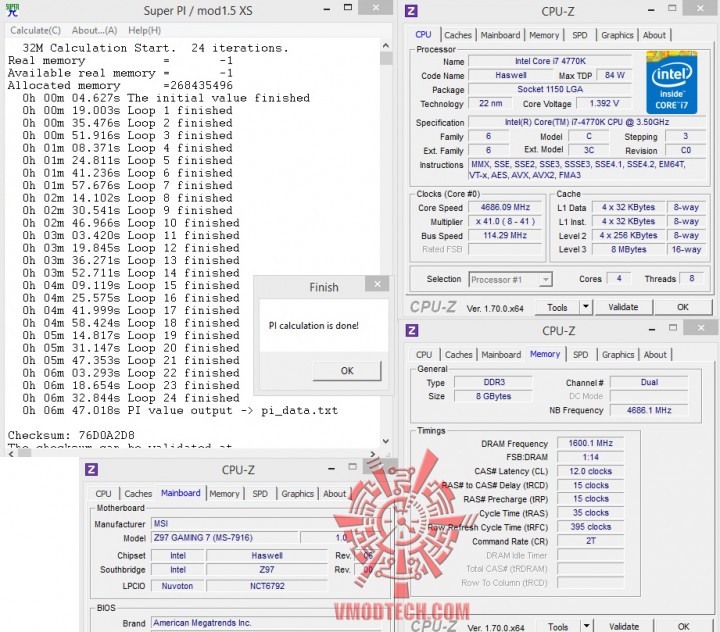Open CPU tab in Mainboard CPU-Z window
The width and height of the screenshot is (720, 632).
click(103, 494)
